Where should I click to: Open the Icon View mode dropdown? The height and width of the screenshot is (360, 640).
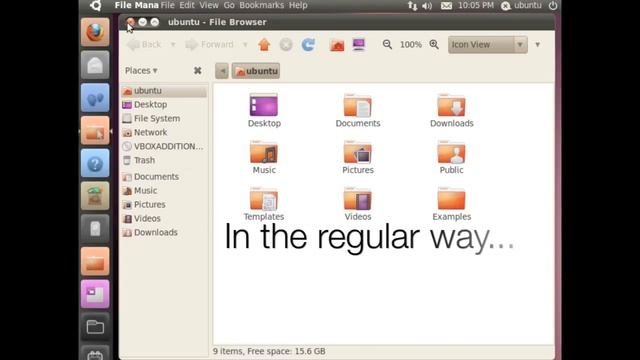click(x=488, y=44)
